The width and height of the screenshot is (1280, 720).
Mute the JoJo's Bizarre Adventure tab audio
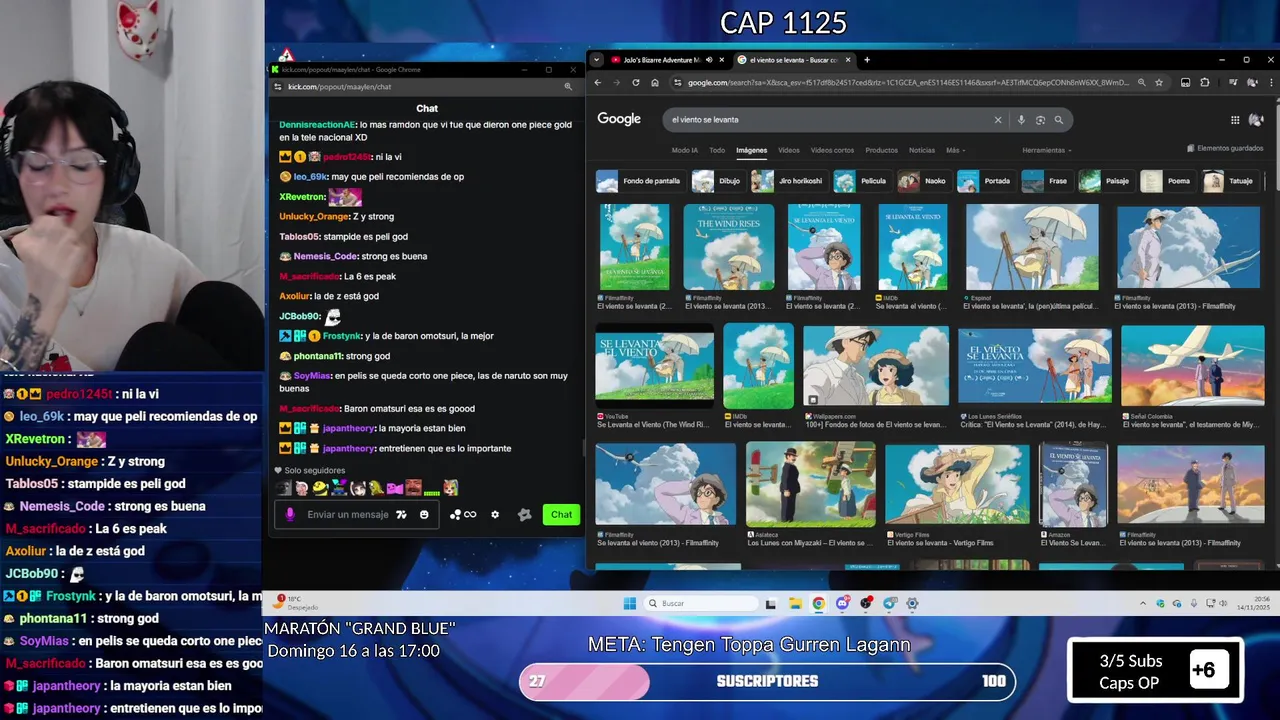coord(708,60)
